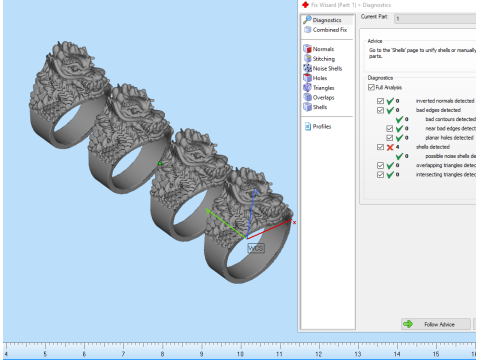Screen dimensions: 480x360
Task: Click the 'inverted normals detected' text
Action: [x=445, y=101]
